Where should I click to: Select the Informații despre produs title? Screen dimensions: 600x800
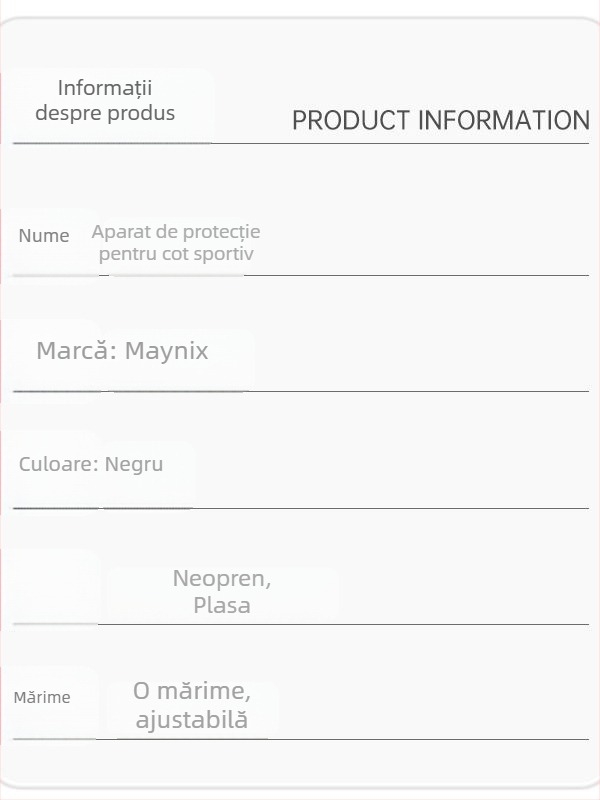coord(105,100)
